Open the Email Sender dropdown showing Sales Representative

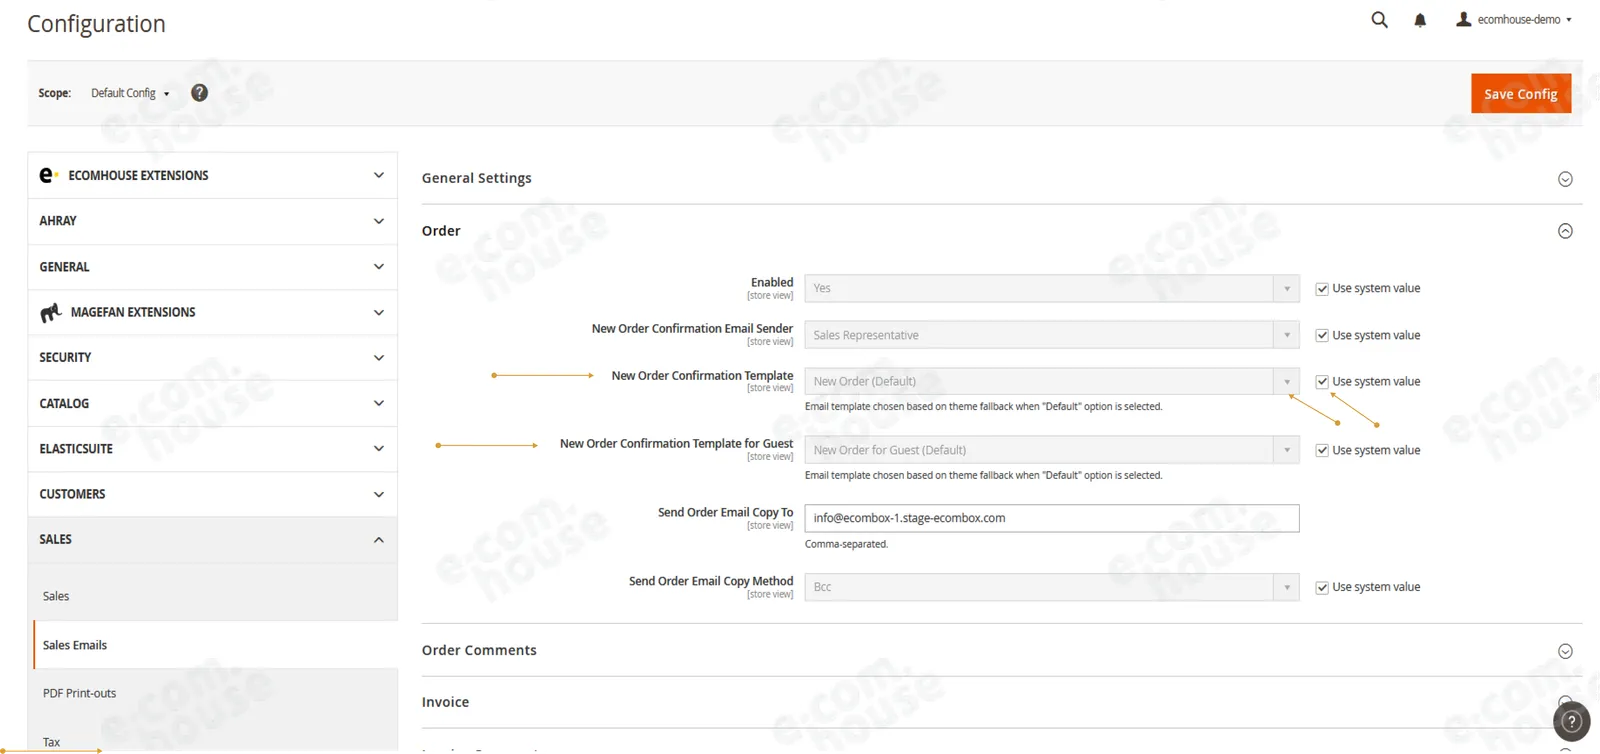coord(1052,335)
